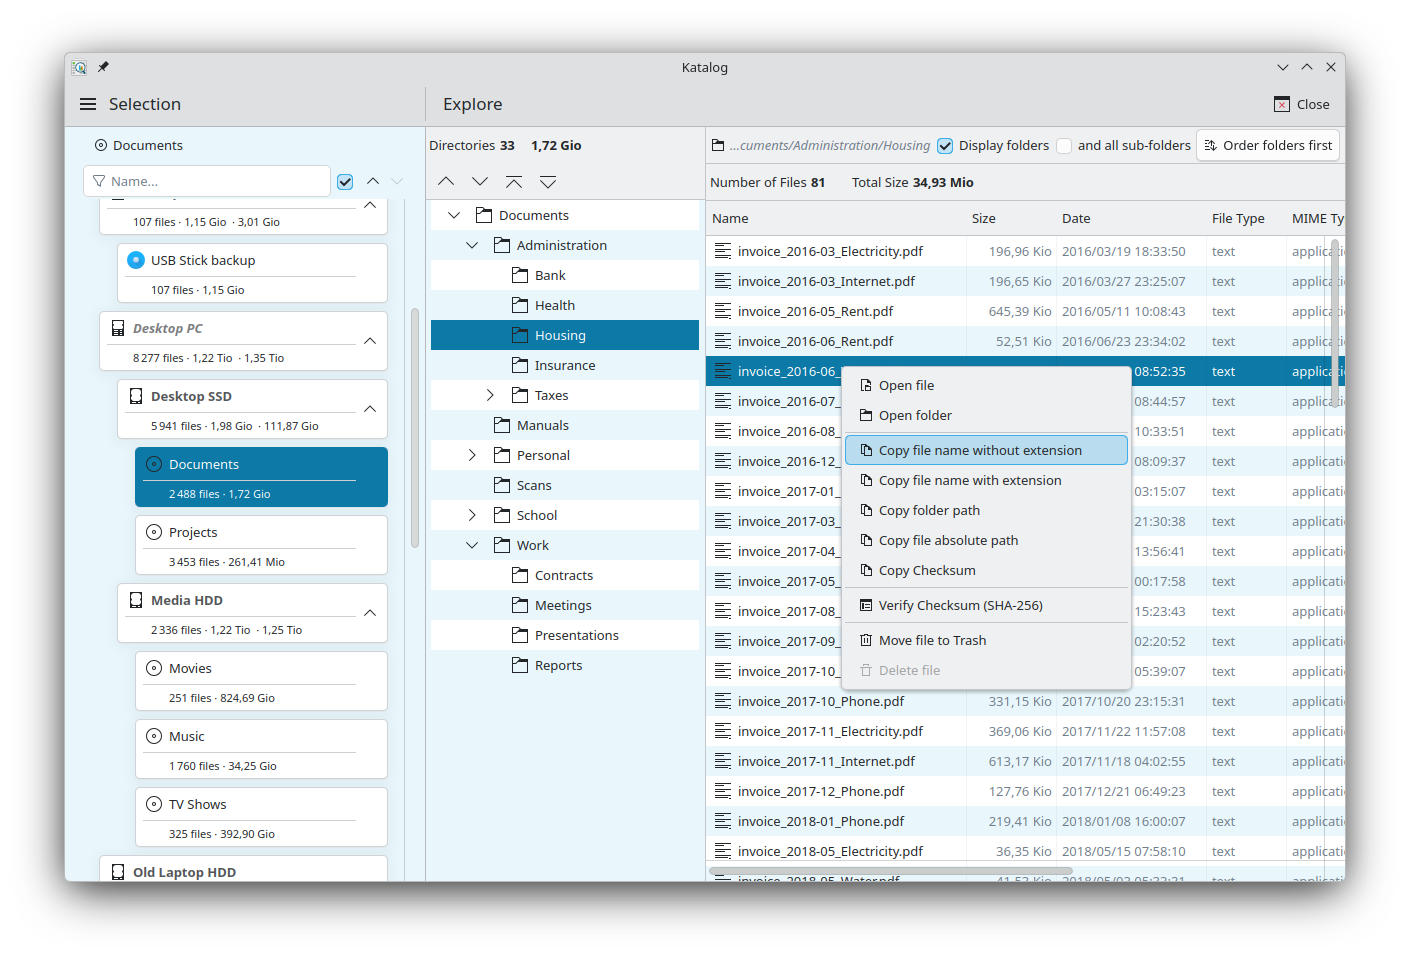Viewport: 1410px width, 958px height.
Task: Click expand-one-level down arrow above directory tree
Action: coord(480,181)
